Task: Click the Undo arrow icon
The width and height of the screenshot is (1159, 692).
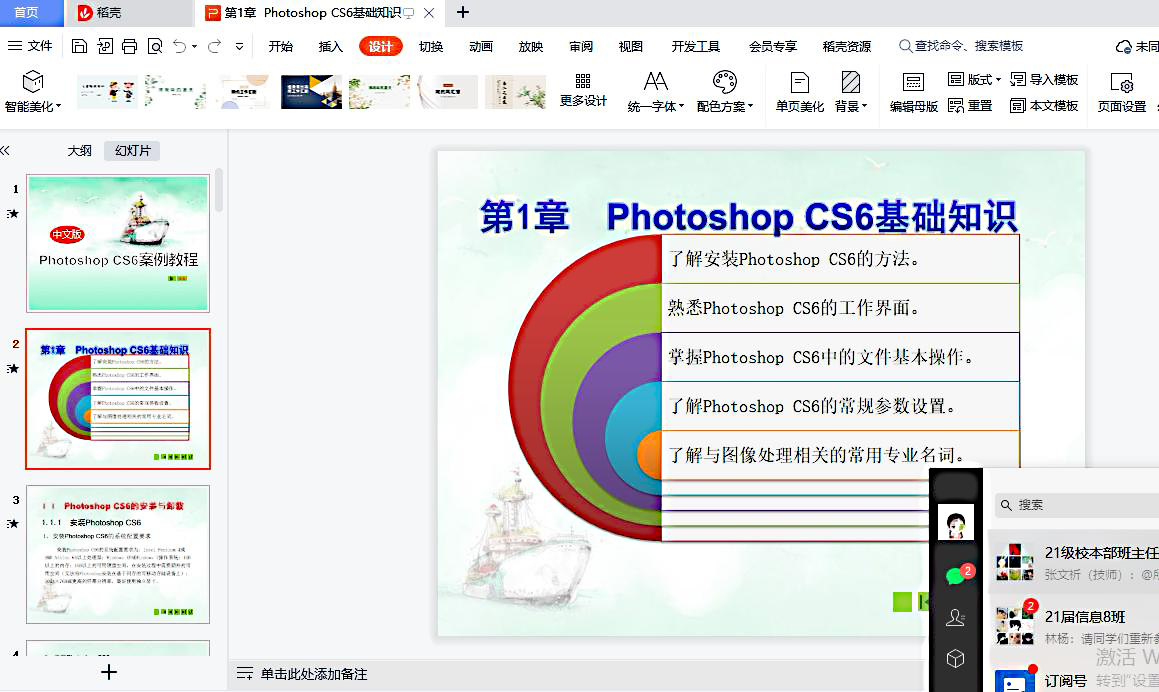Action: [x=180, y=47]
